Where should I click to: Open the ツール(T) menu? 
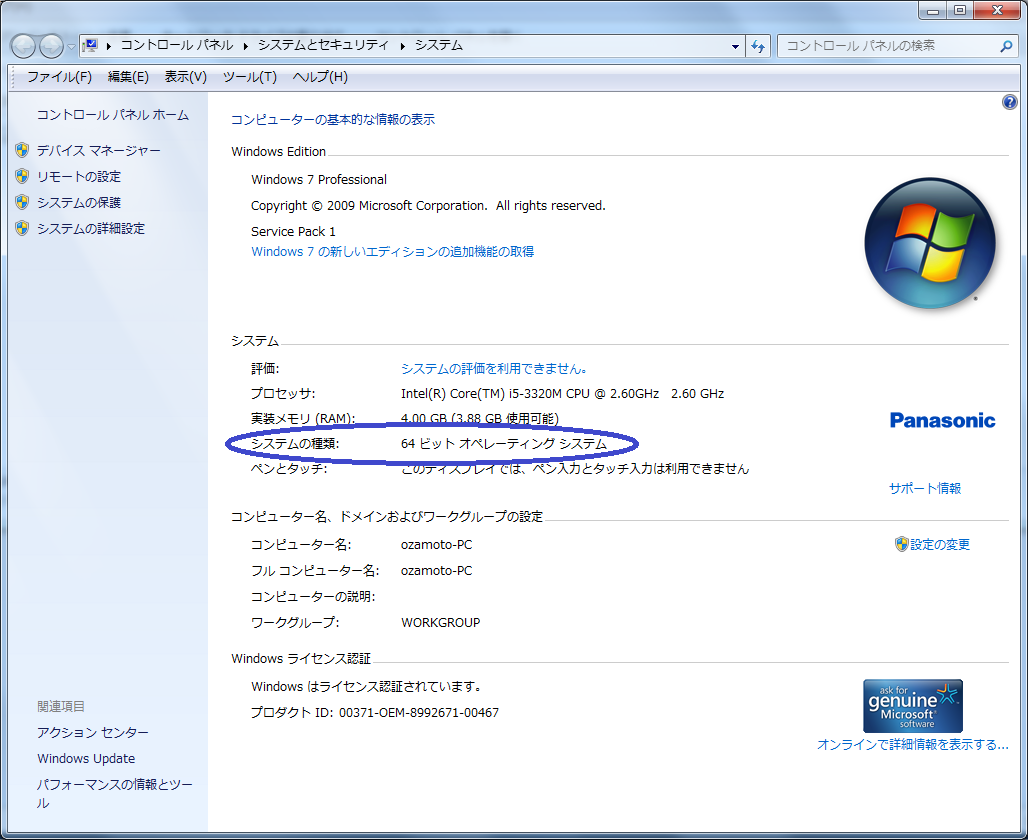[x=249, y=77]
